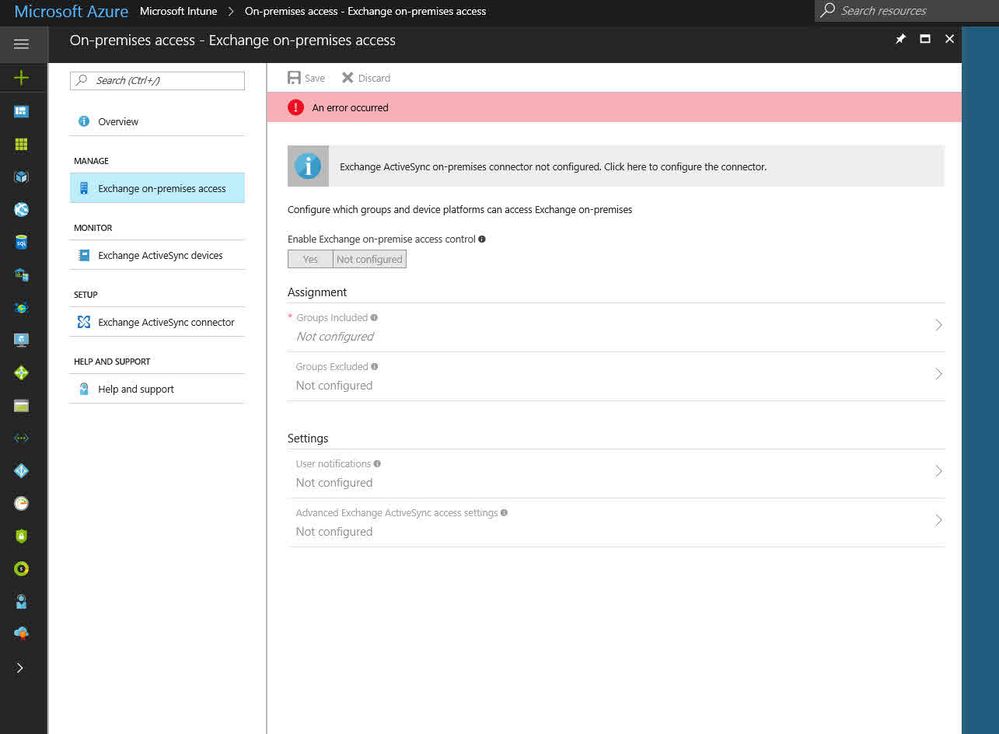Click info icon next to User notifications
This screenshot has height=734, width=999.
coord(377,464)
